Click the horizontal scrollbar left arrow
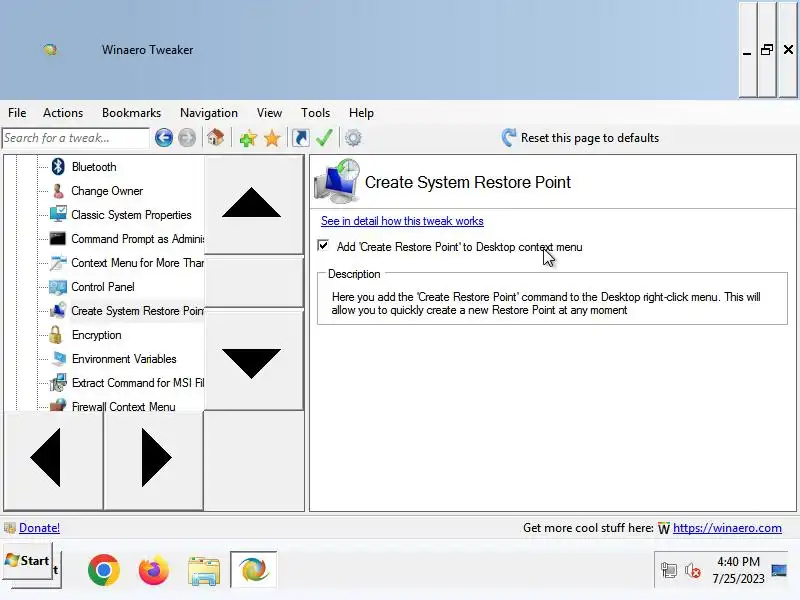Screen dimensions: 800x600 pos(54,459)
